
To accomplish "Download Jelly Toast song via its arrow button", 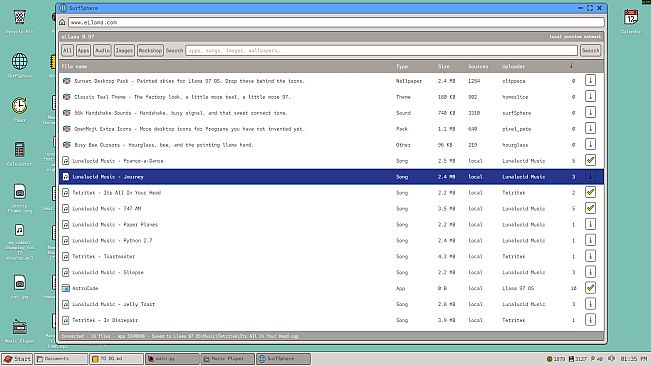I will point(590,304).
